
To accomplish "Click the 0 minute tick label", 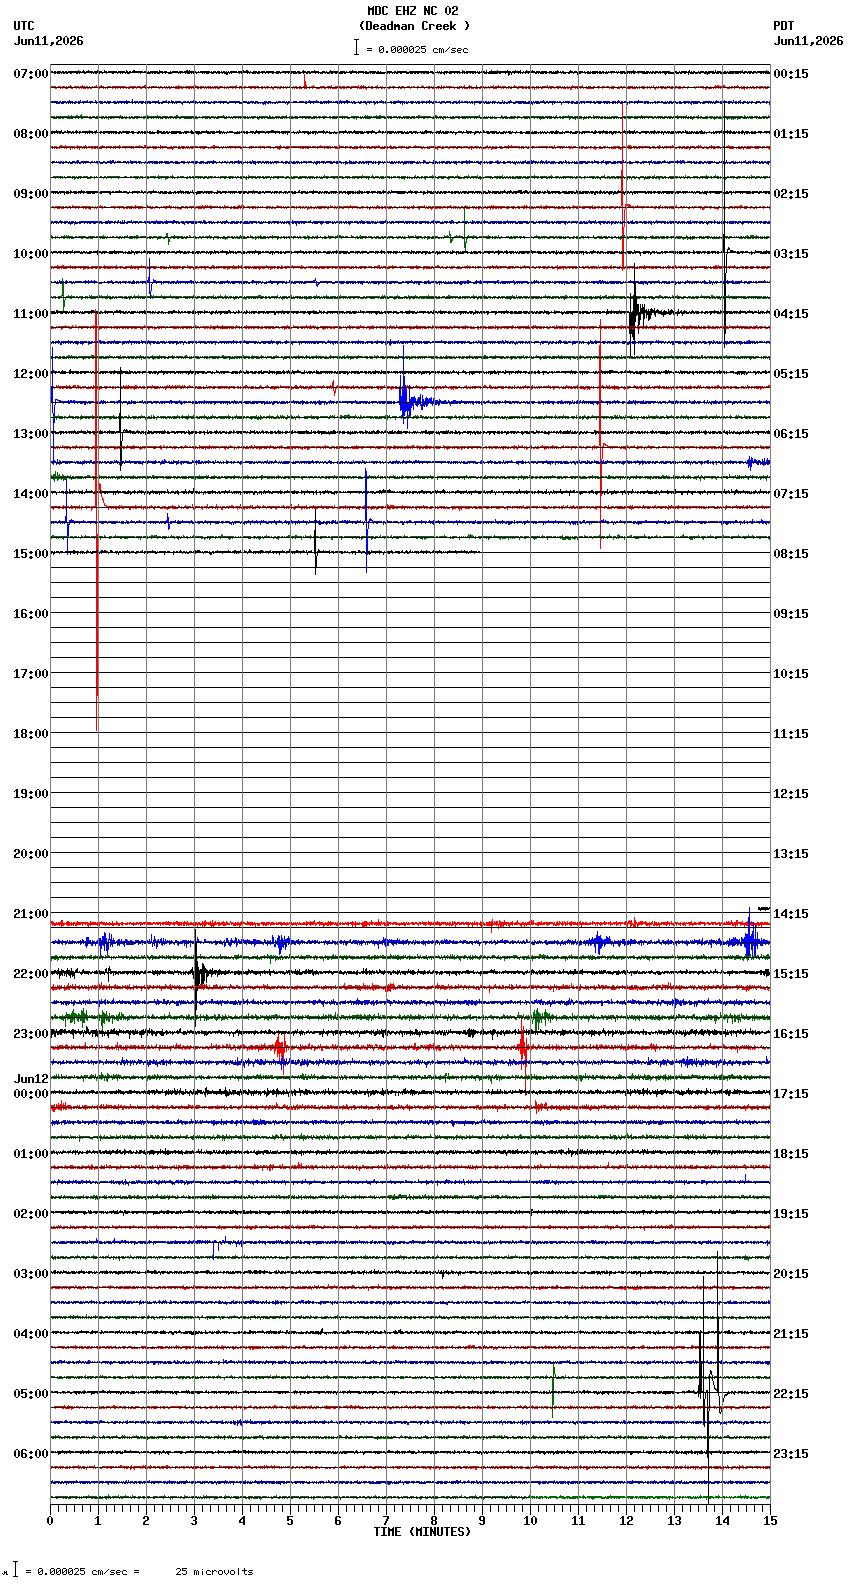I will (50, 1521).
